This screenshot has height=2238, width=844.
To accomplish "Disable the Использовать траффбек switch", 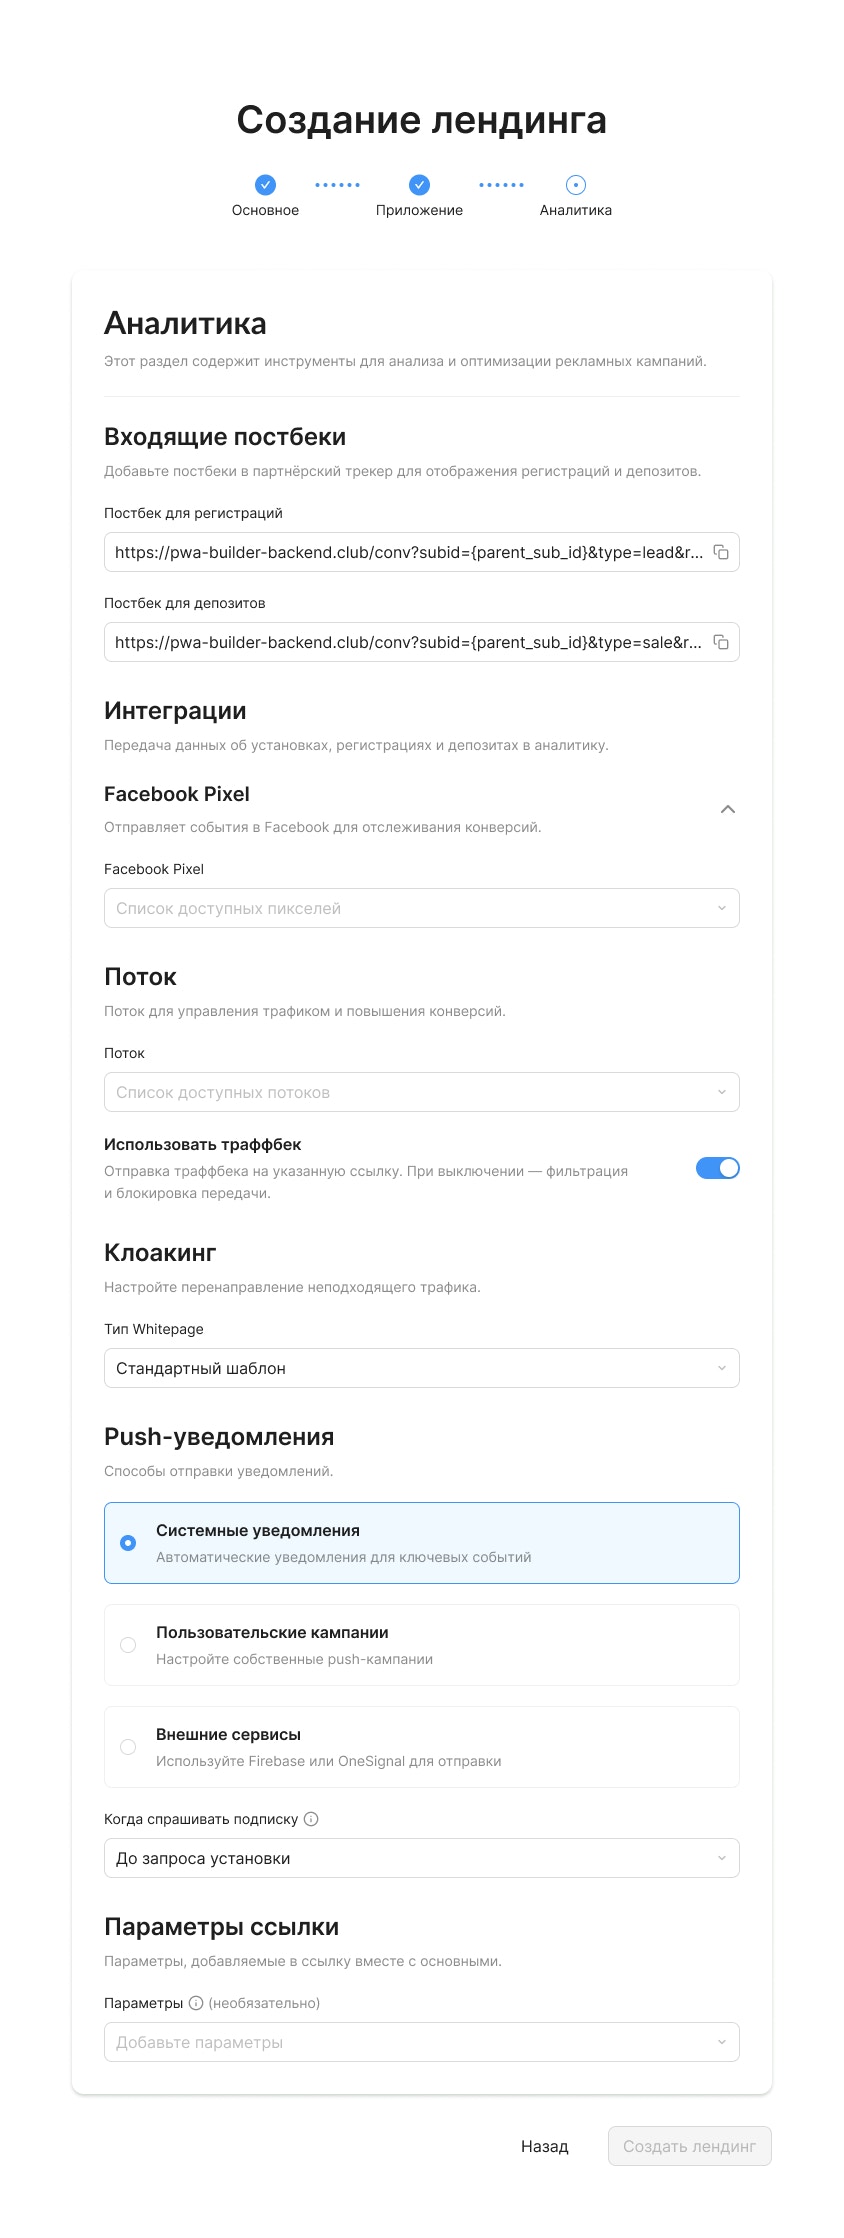I will [716, 1167].
